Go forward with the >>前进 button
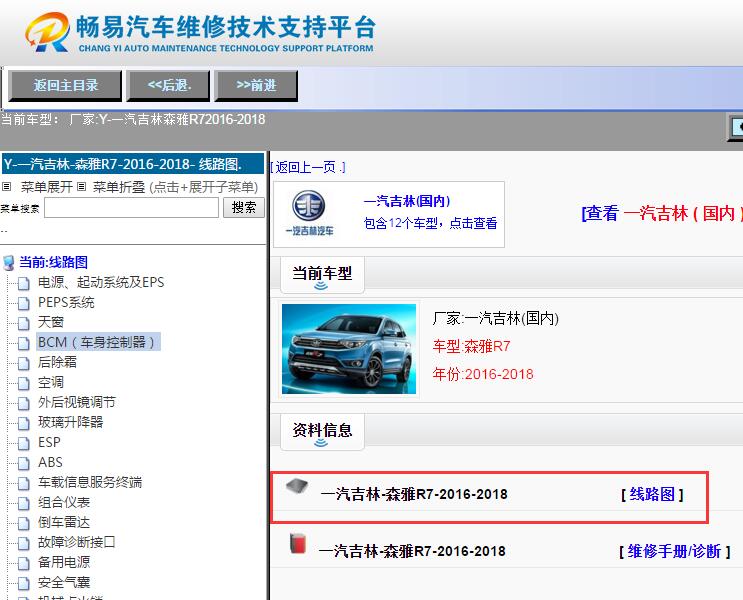Image resolution: width=743 pixels, height=600 pixels. [256, 85]
